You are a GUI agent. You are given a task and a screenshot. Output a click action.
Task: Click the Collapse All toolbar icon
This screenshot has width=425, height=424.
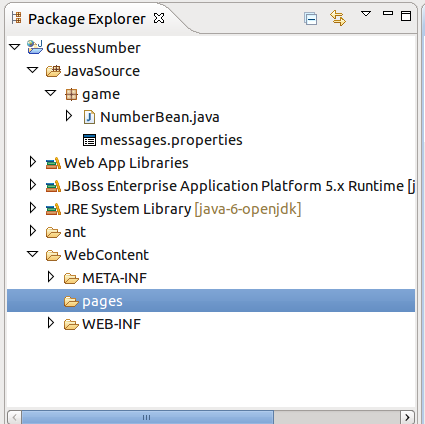(x=310, y=18)
